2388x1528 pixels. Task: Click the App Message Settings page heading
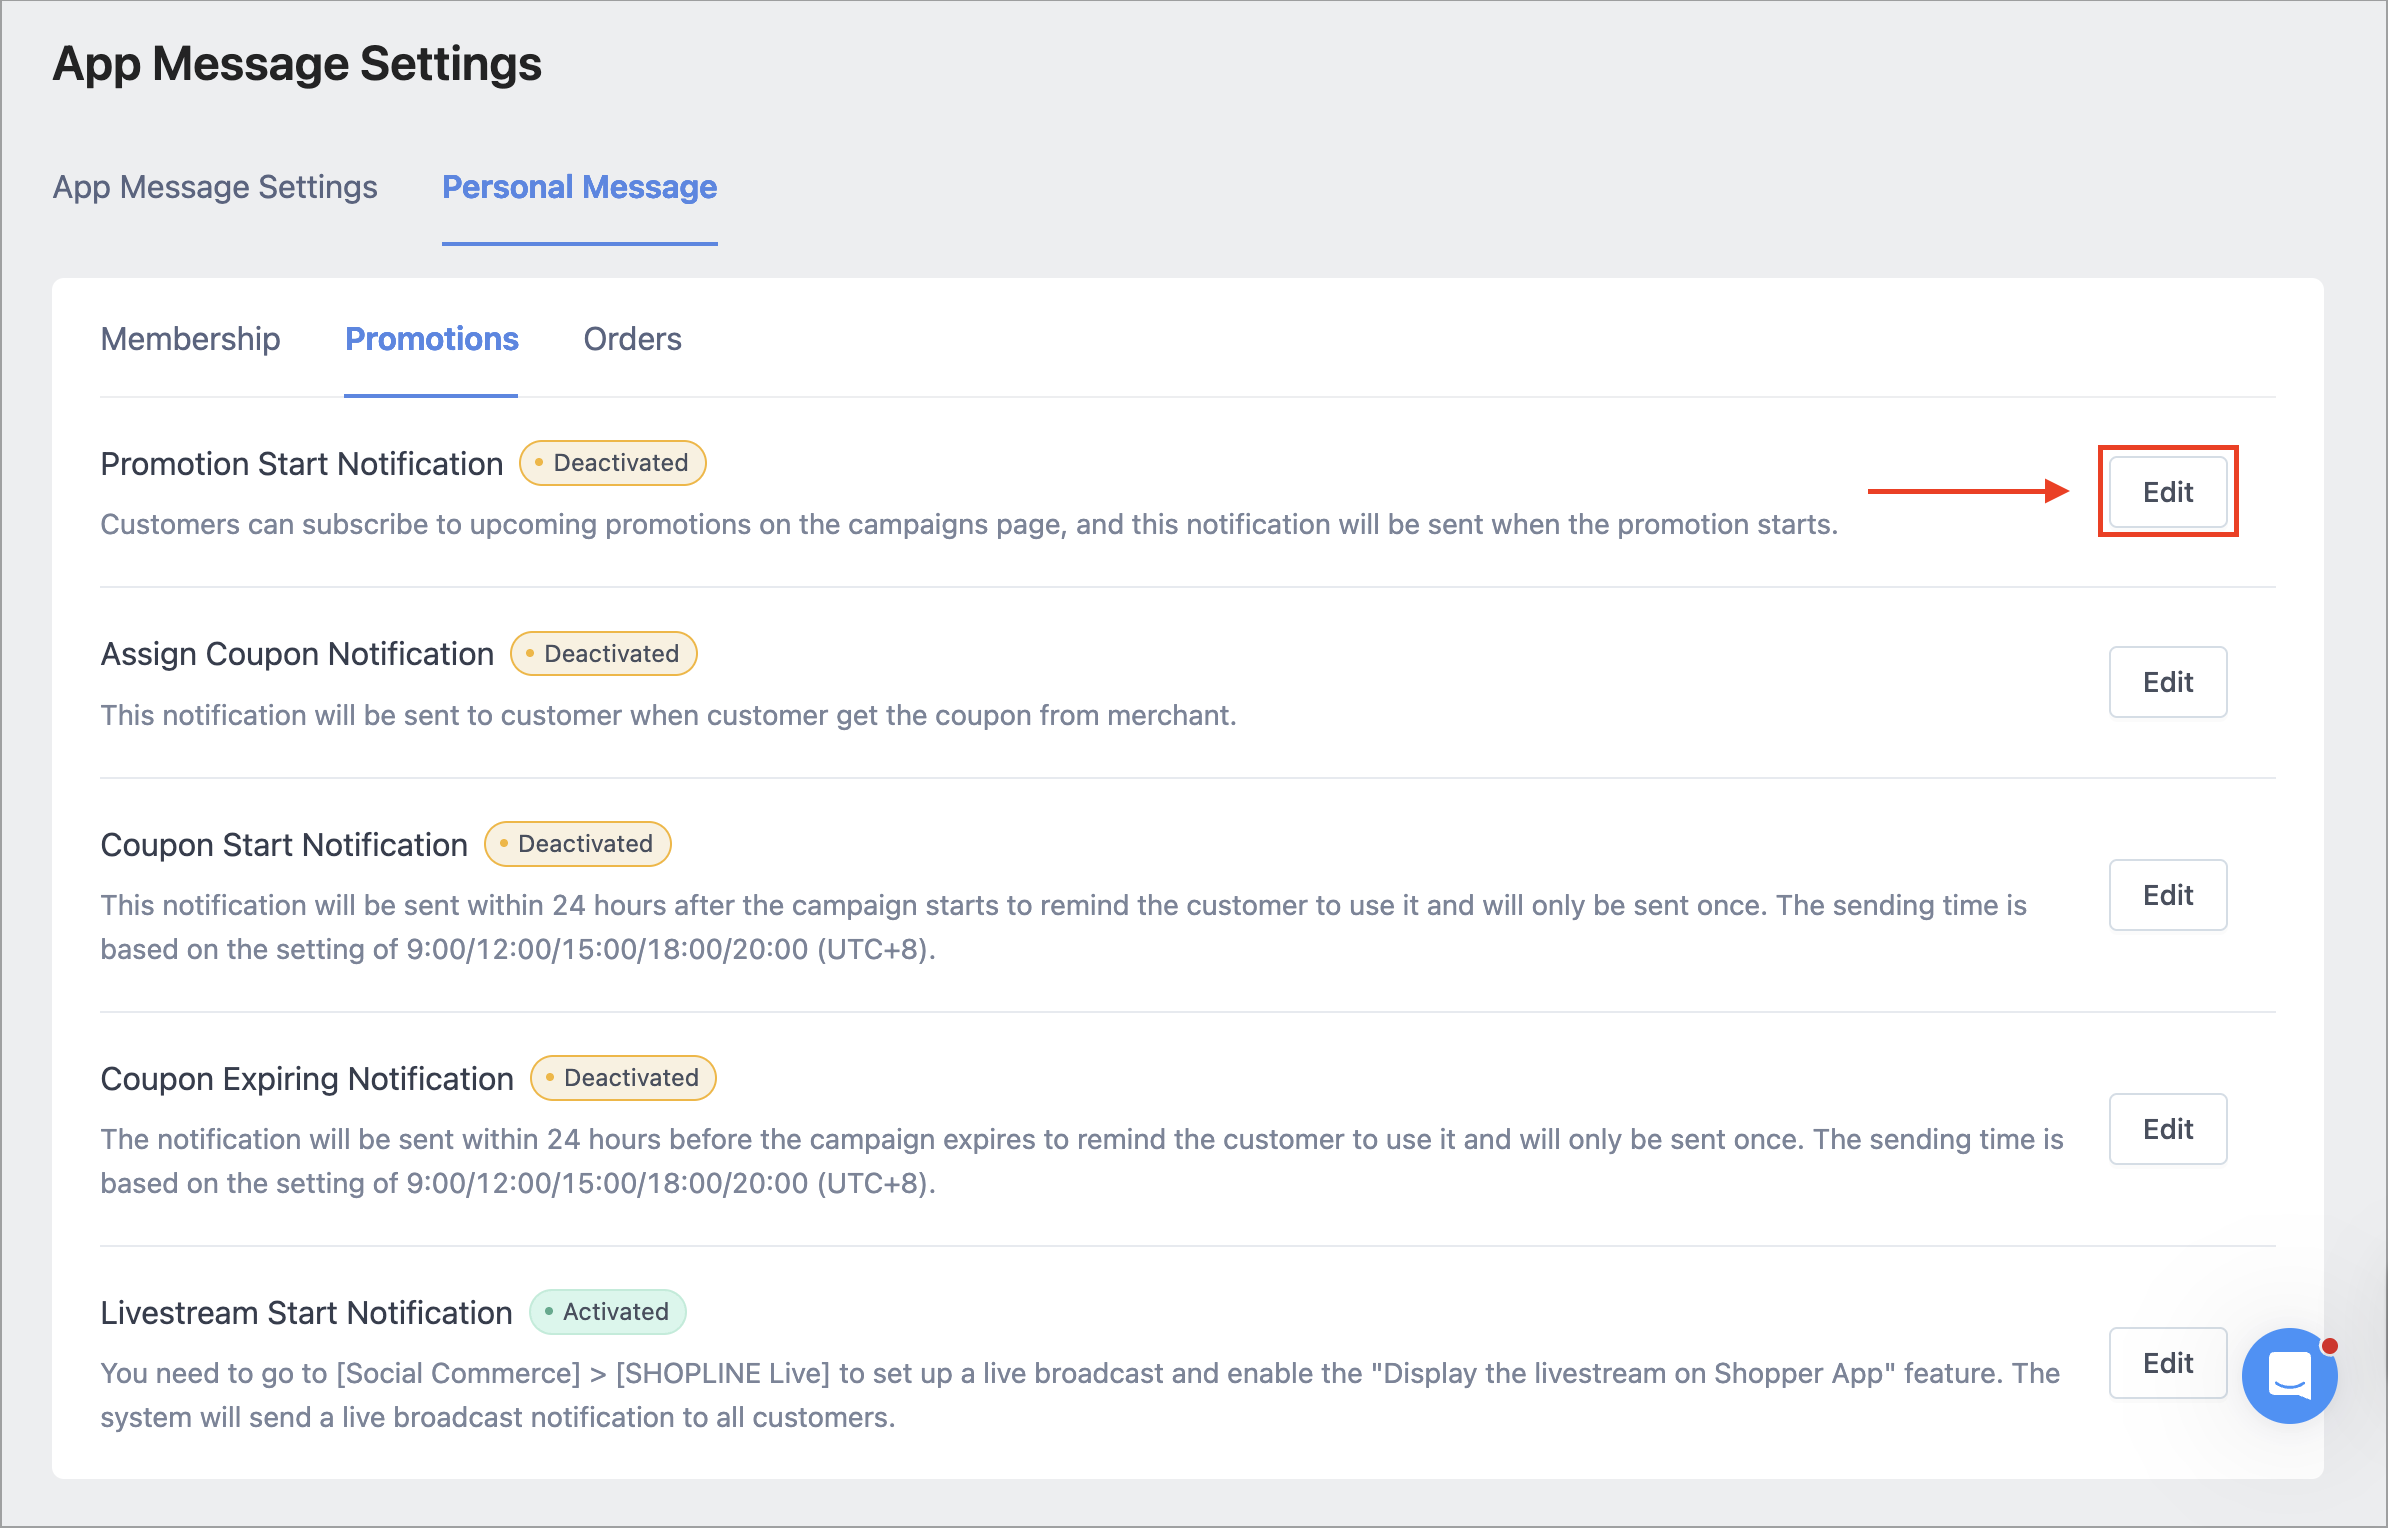(x=297, y=63)
